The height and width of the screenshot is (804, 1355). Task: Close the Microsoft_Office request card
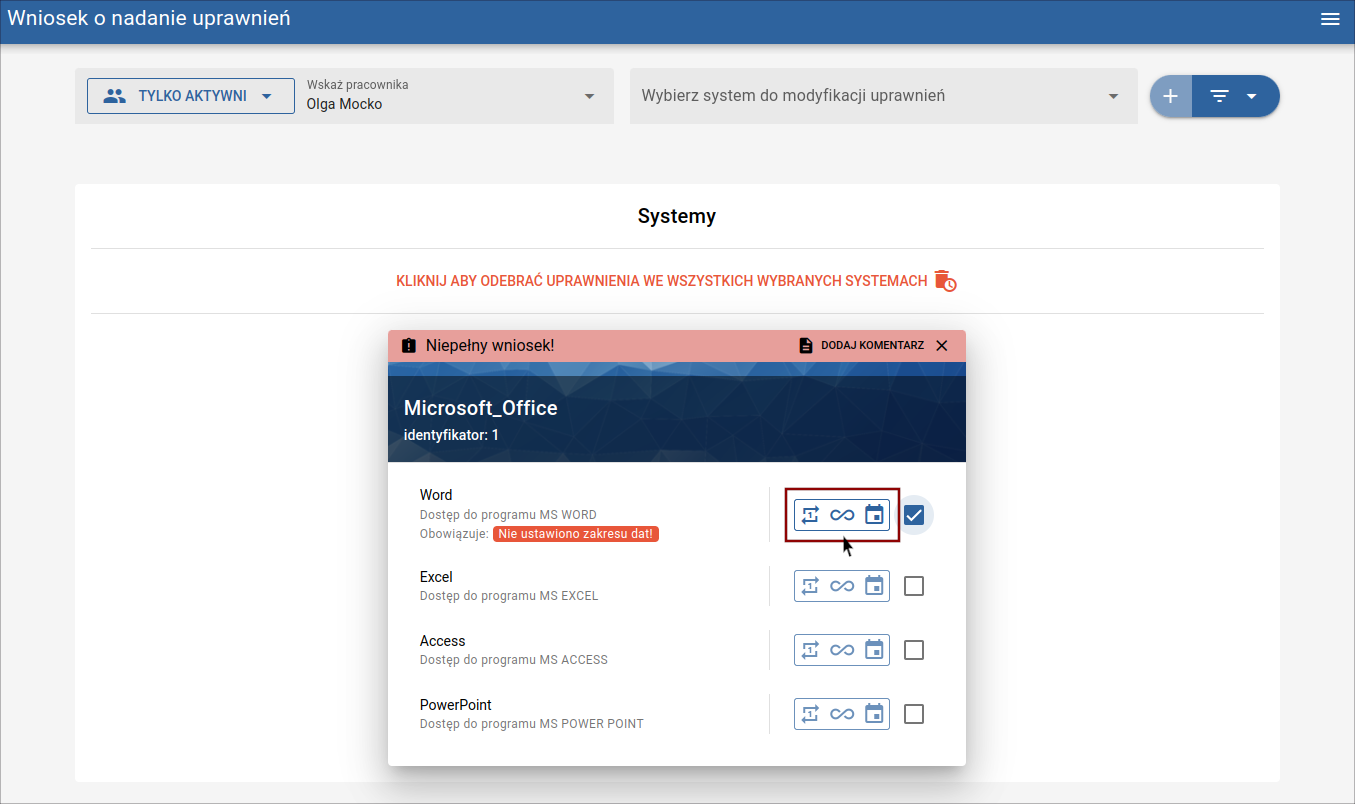(942, 345)
